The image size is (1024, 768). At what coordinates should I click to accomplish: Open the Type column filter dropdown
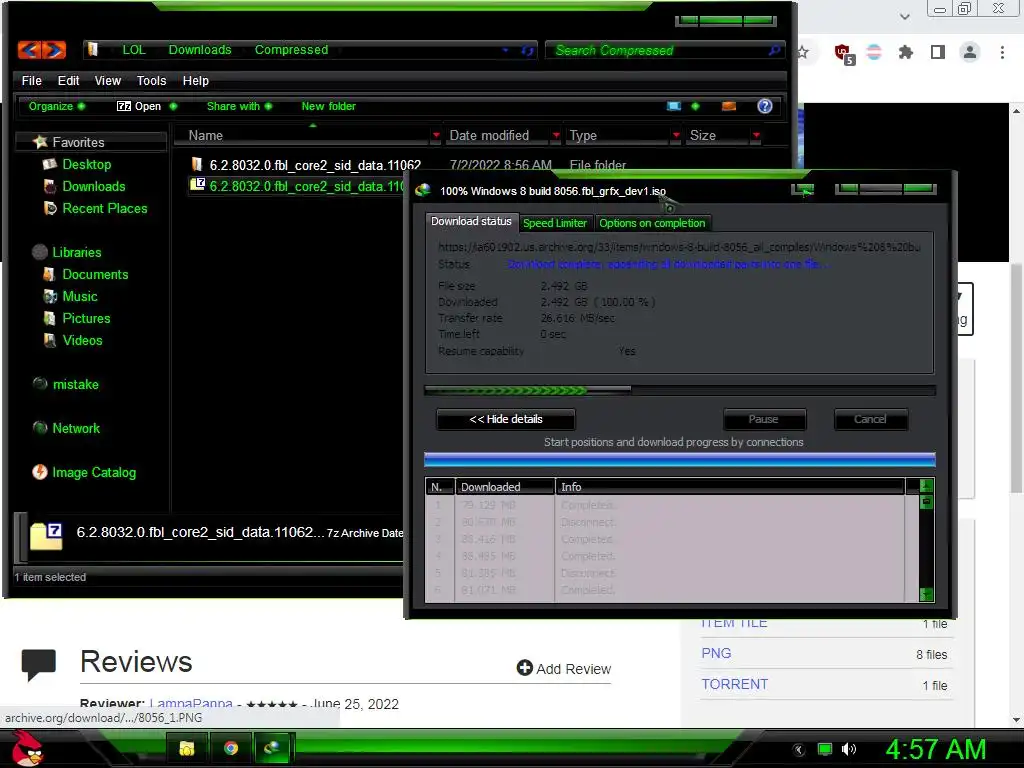pos(676,135)
